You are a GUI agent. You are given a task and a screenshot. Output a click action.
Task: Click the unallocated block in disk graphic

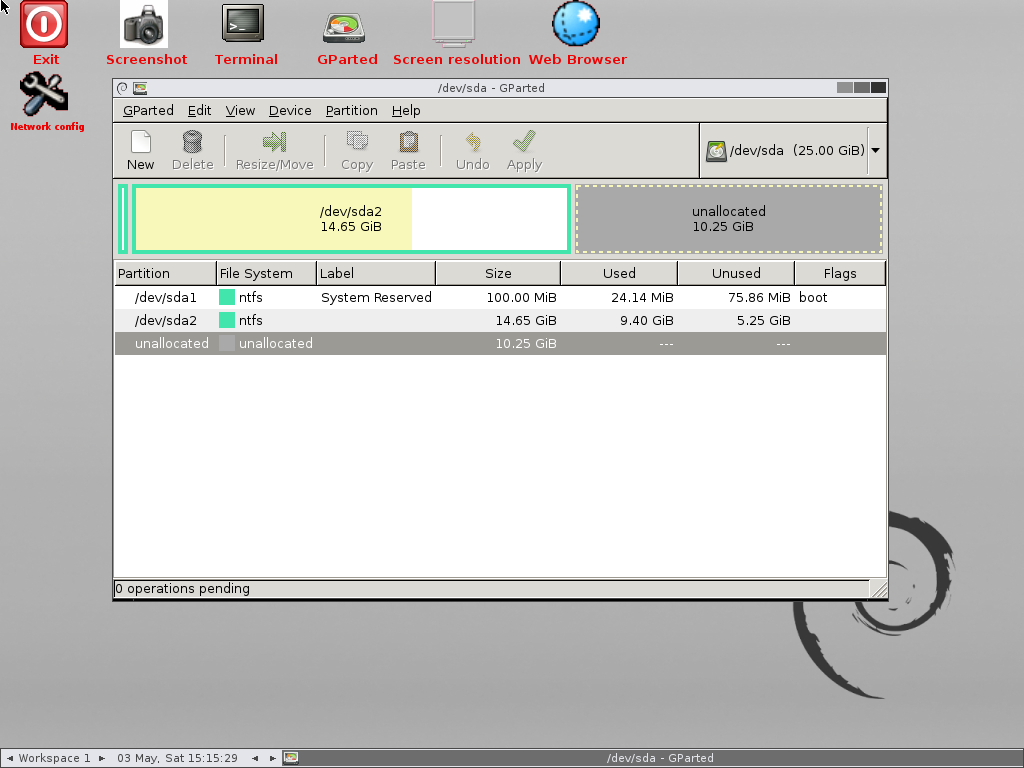coord(729,219)
